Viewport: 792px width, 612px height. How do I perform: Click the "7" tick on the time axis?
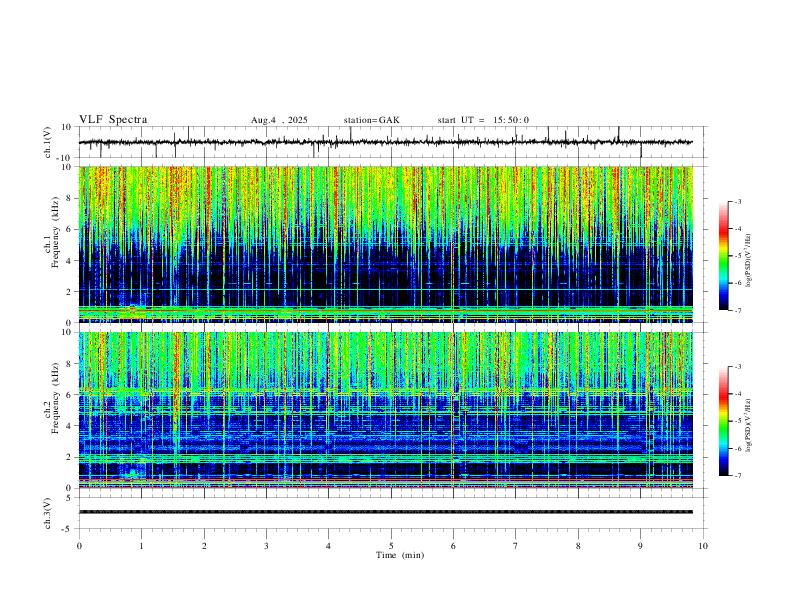tap(516, 546)
